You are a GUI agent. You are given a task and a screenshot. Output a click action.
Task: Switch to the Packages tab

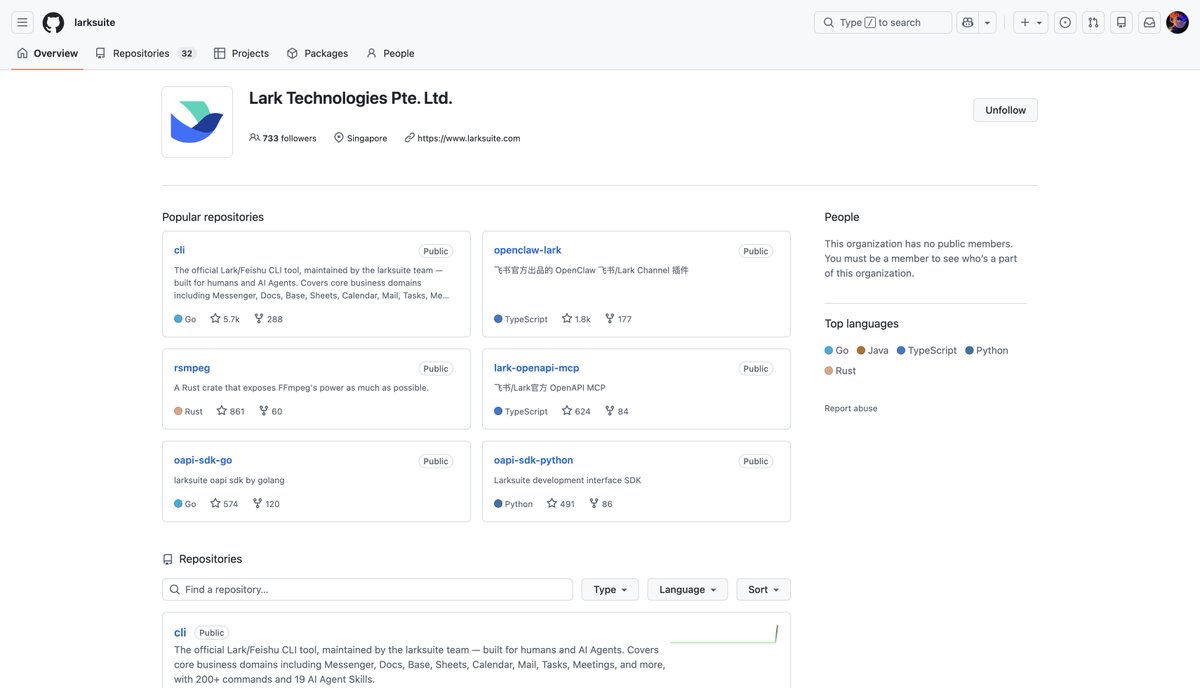(317, 53)
